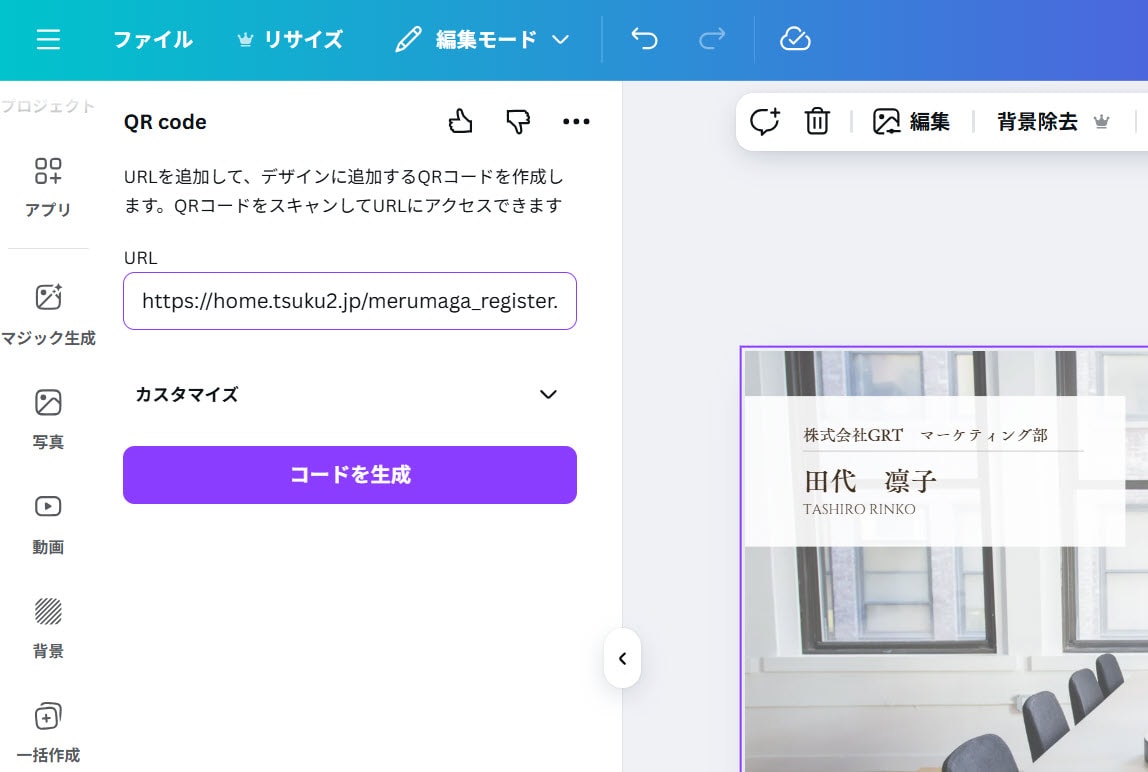Open the アプリ sidebar panel
The width and height of the screenshot is (1148, 772).
point(48,186)
